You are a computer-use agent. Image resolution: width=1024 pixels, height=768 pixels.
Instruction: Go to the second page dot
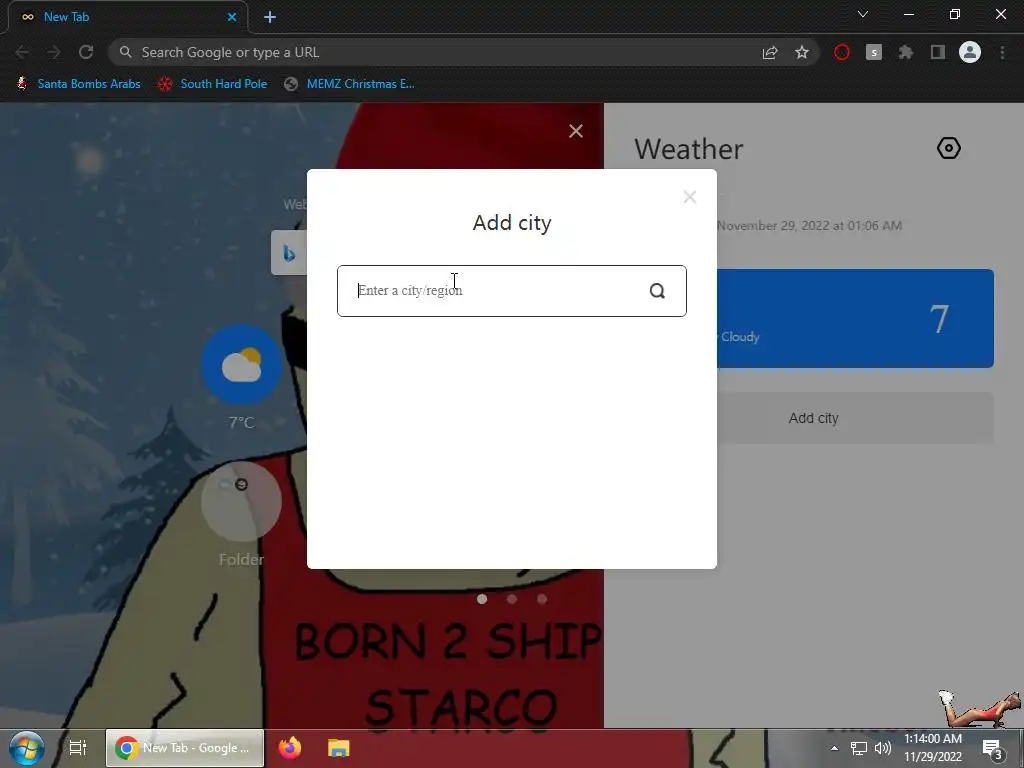[x=512, y=599]
